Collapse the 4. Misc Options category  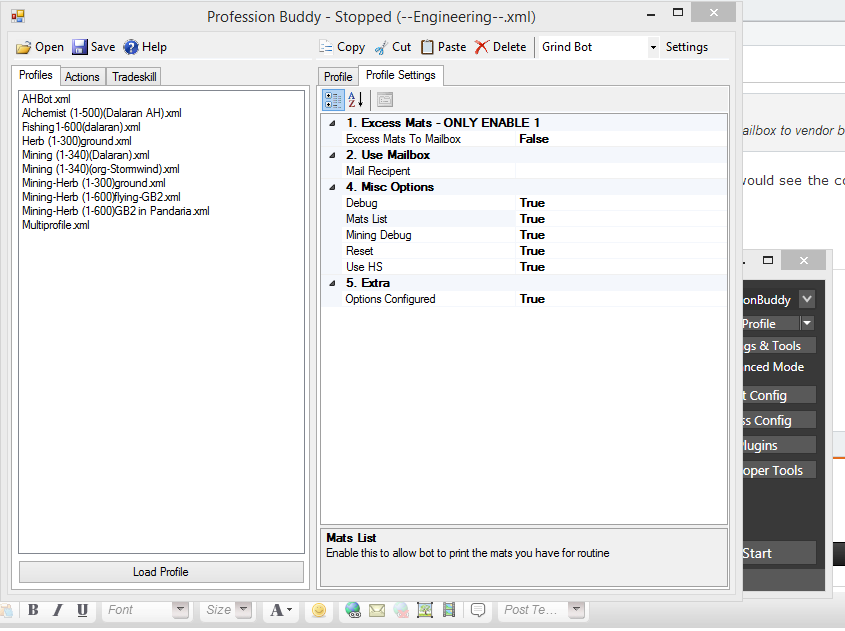click(333, 188)
